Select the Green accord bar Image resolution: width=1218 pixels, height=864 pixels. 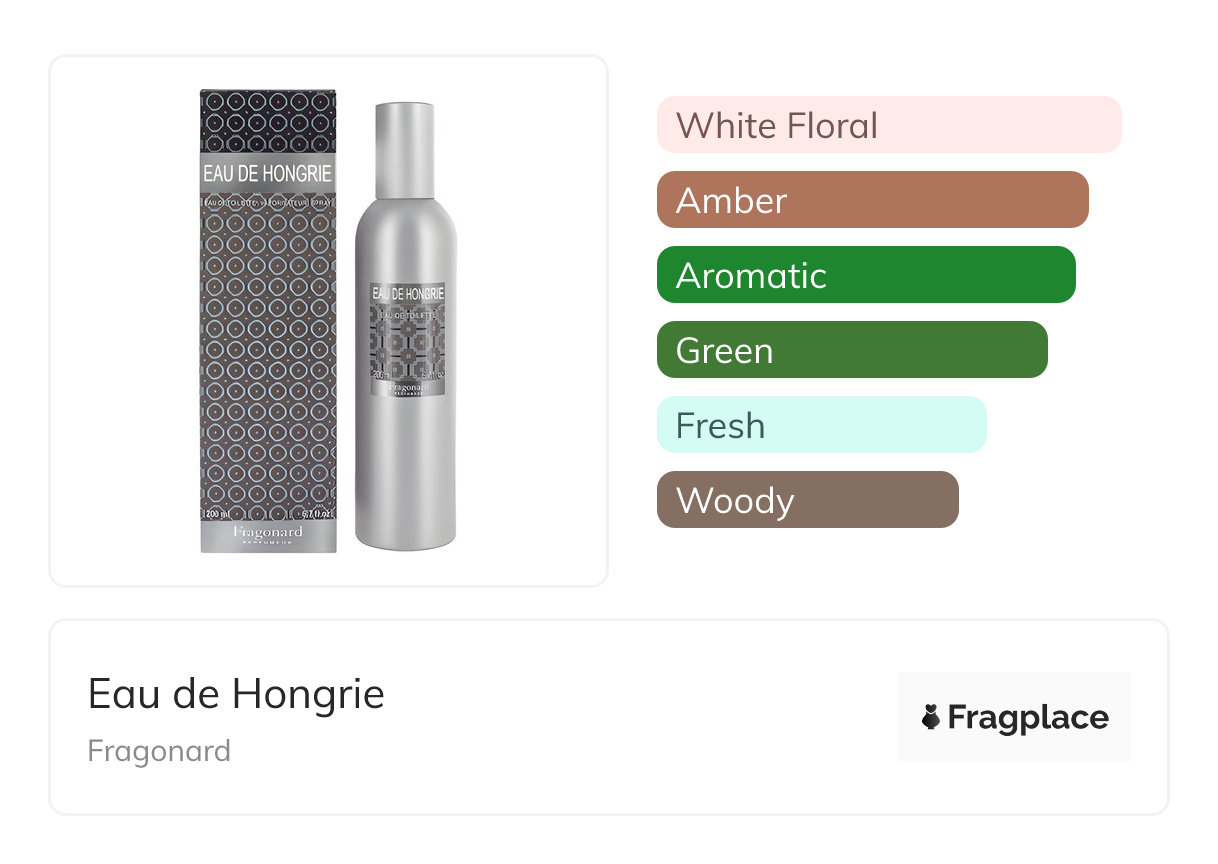[x=851, y=350]
